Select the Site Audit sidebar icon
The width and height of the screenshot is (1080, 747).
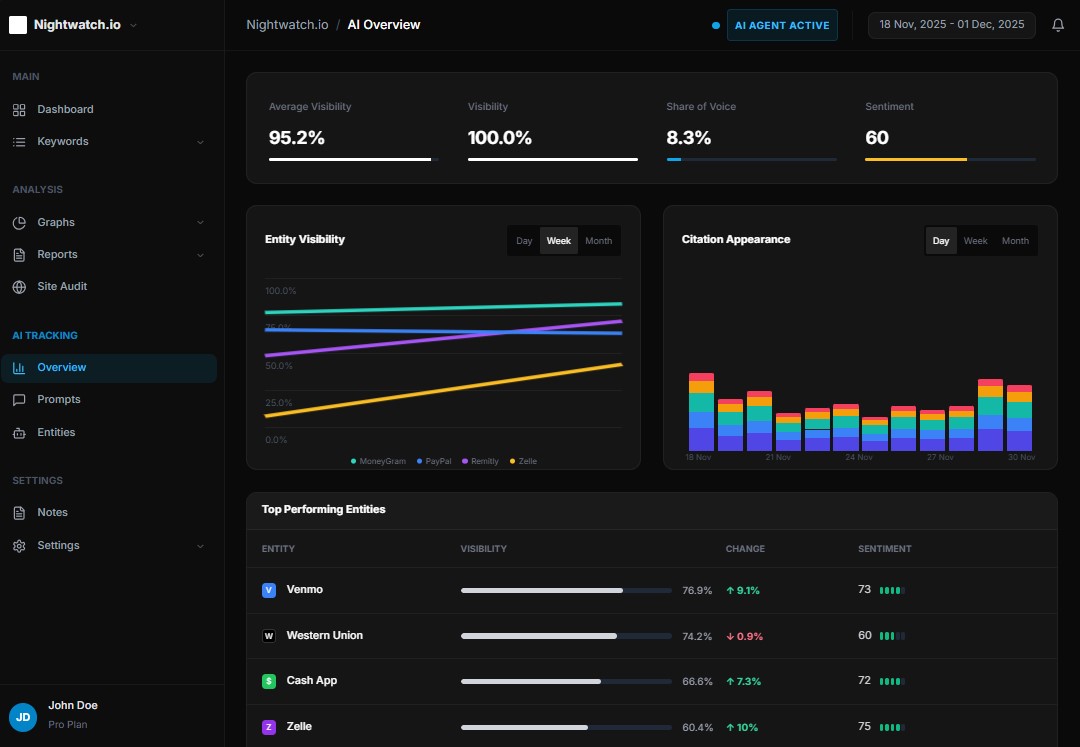(x=22, y=286)
